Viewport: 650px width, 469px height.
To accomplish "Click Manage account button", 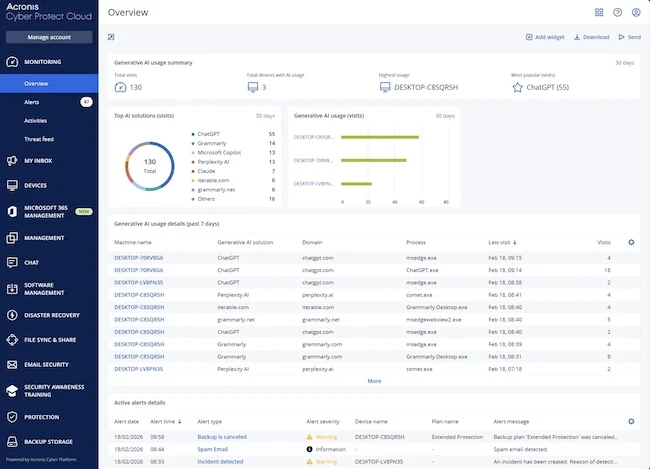I will 49,37.
